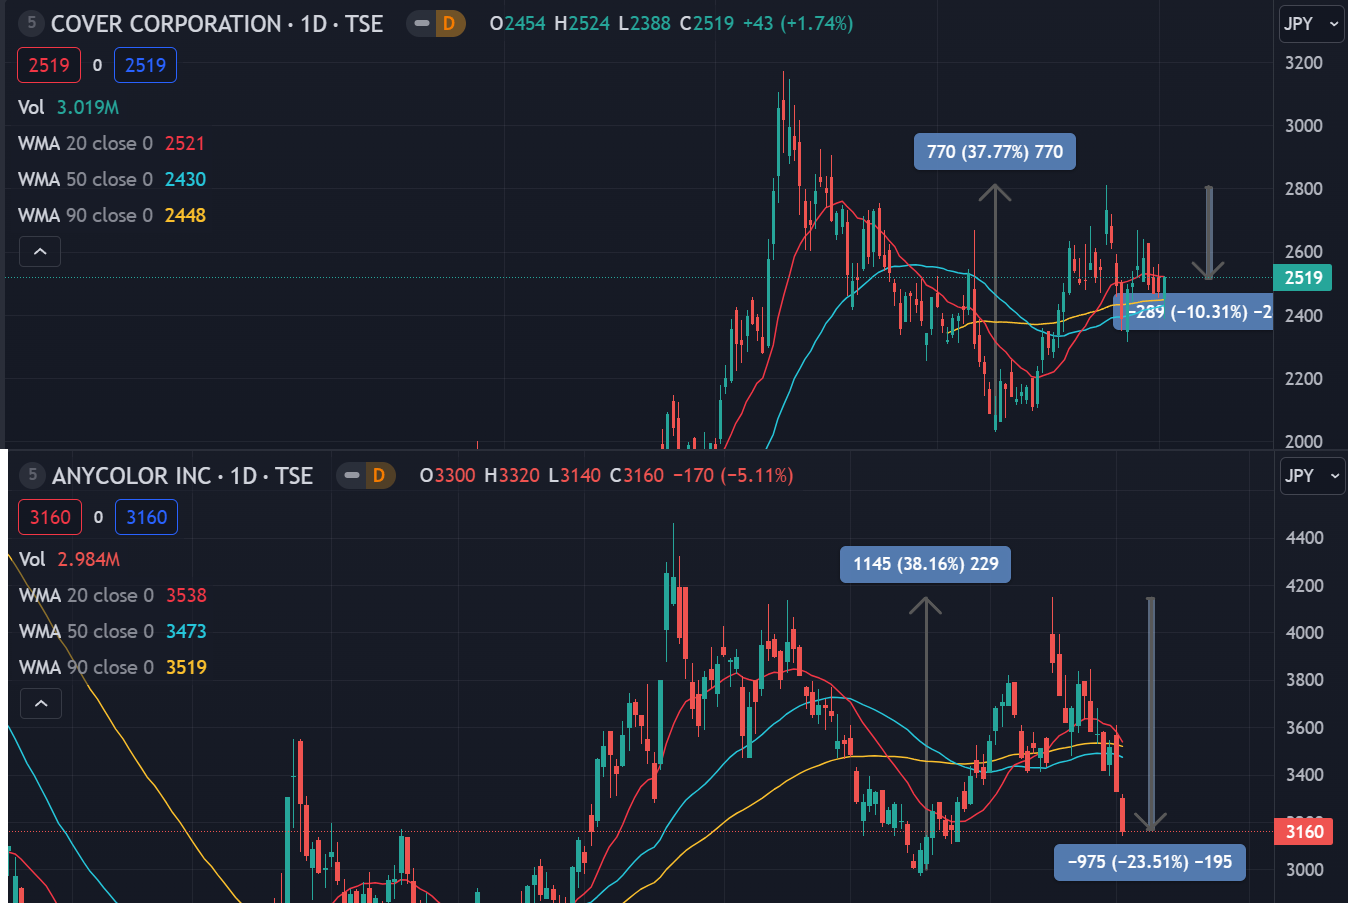Image resolution: width=1348 pixels, height=904 pixels.
Task: Click the -170 (-5.11%) change value
Action: click(732, 475)
